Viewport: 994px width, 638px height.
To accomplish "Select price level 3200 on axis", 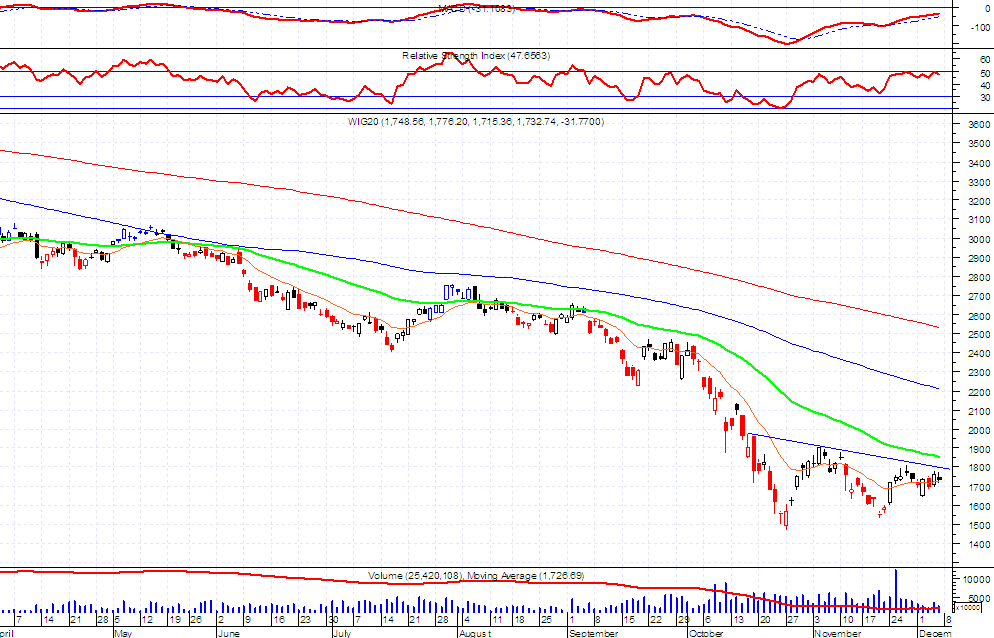I will pos(979,201).
